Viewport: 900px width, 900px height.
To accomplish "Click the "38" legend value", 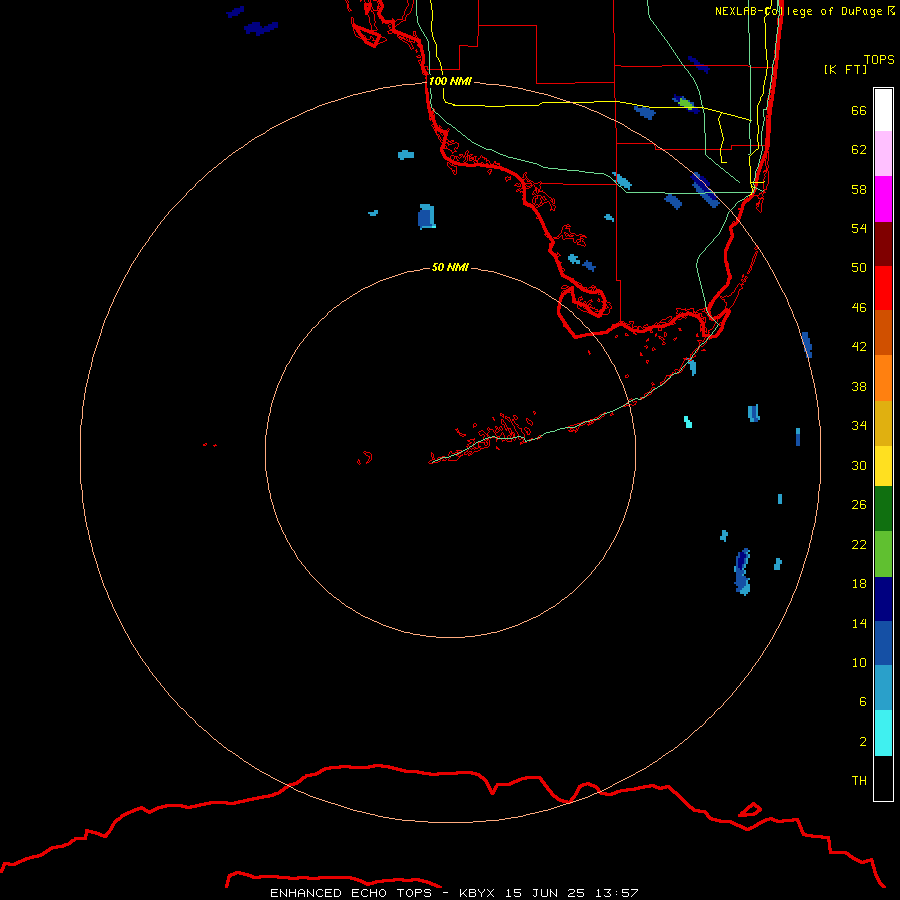I will [x=859, y=386].
